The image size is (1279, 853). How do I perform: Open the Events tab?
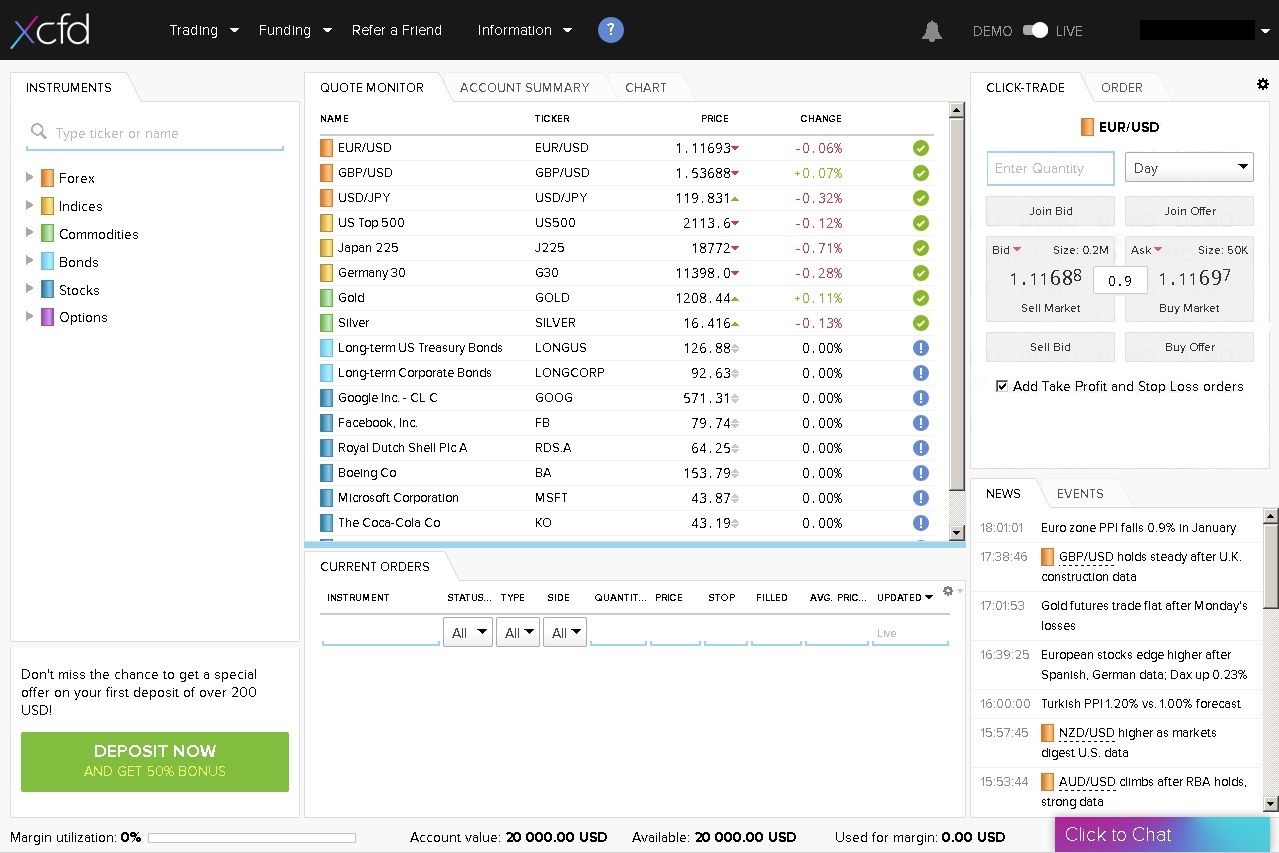pos(1080,493)
